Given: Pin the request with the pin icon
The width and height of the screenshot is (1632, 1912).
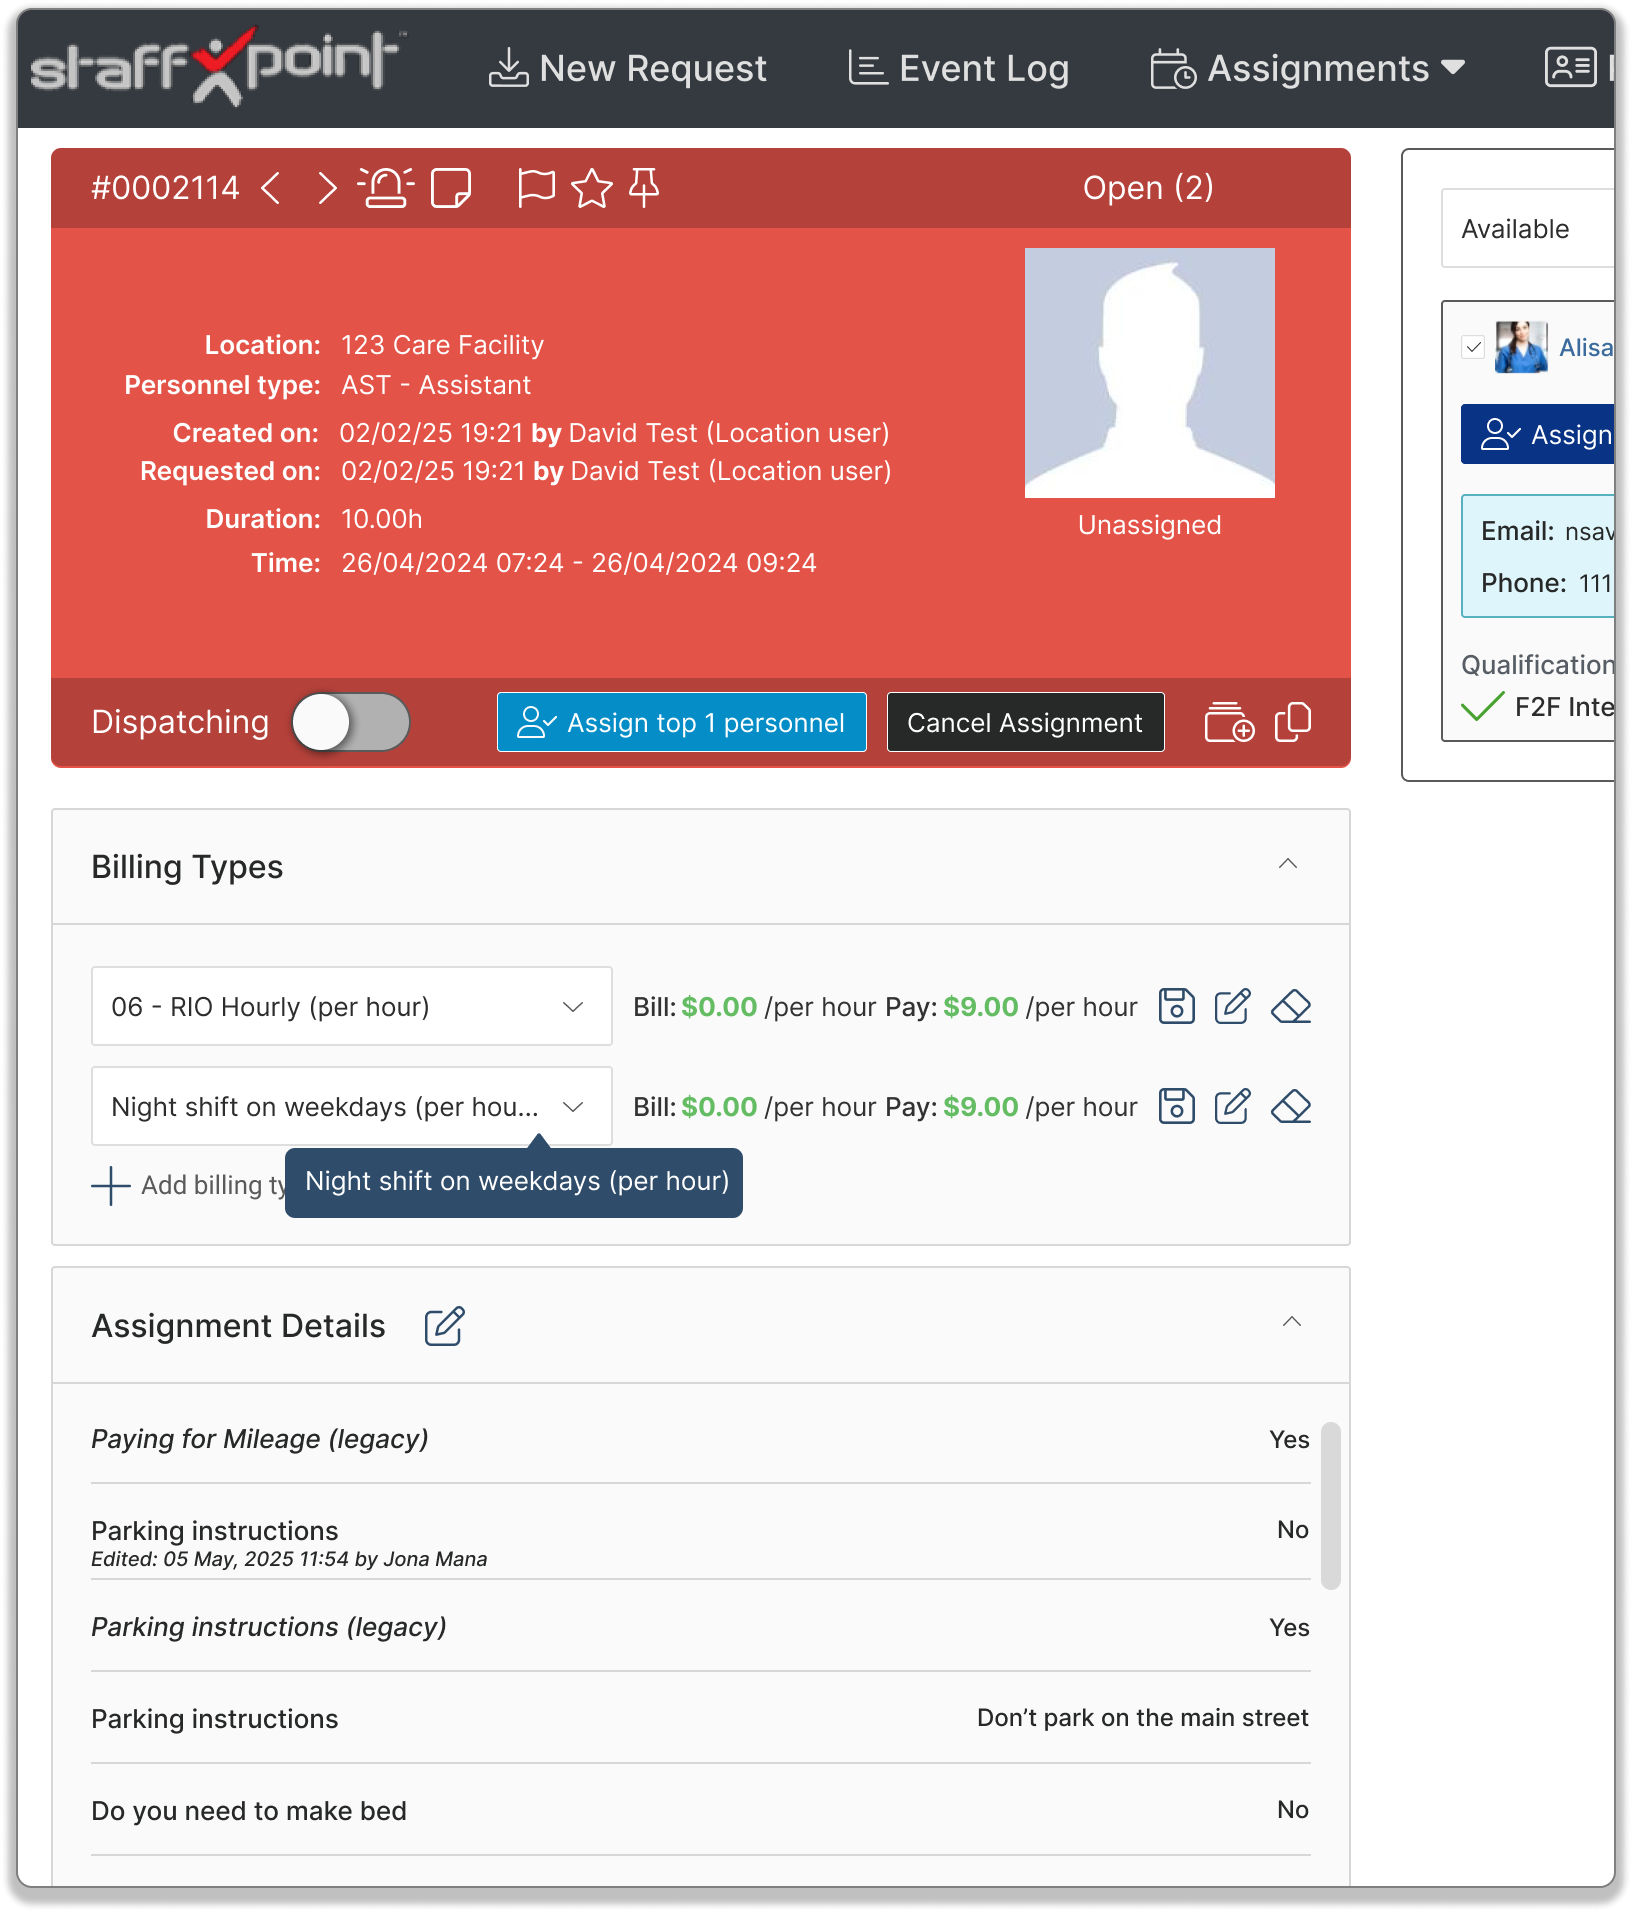Looking at the screenshot, I should [644, 188].
